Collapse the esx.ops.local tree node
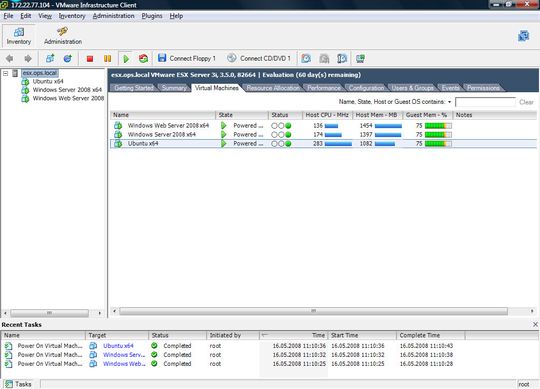This screenshot has width=540, height=389. tap(6, 73)
